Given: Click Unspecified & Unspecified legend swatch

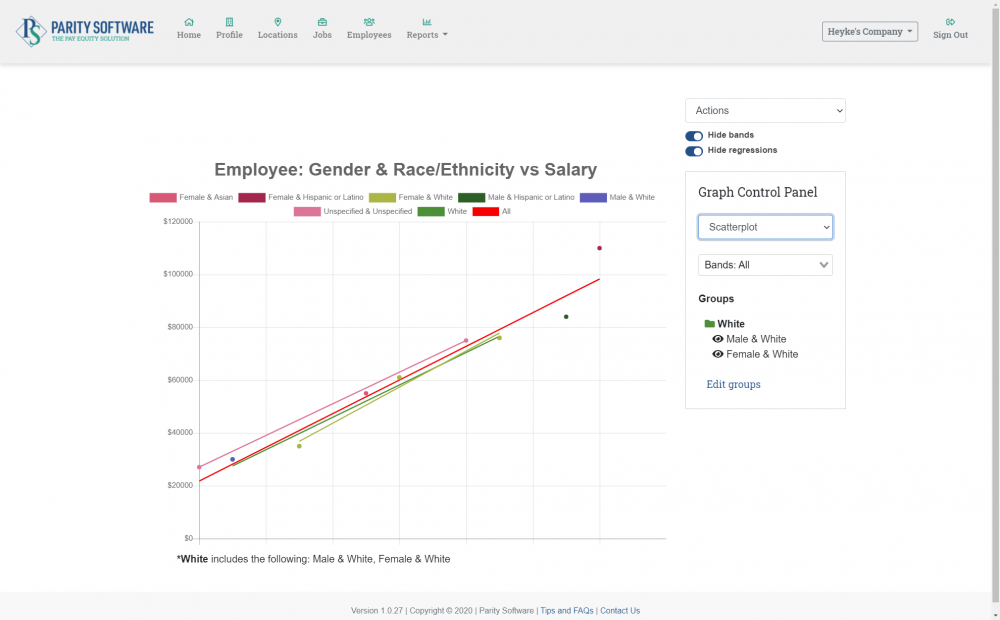Looking at the screenshot, I should click(x=307, y=212).
